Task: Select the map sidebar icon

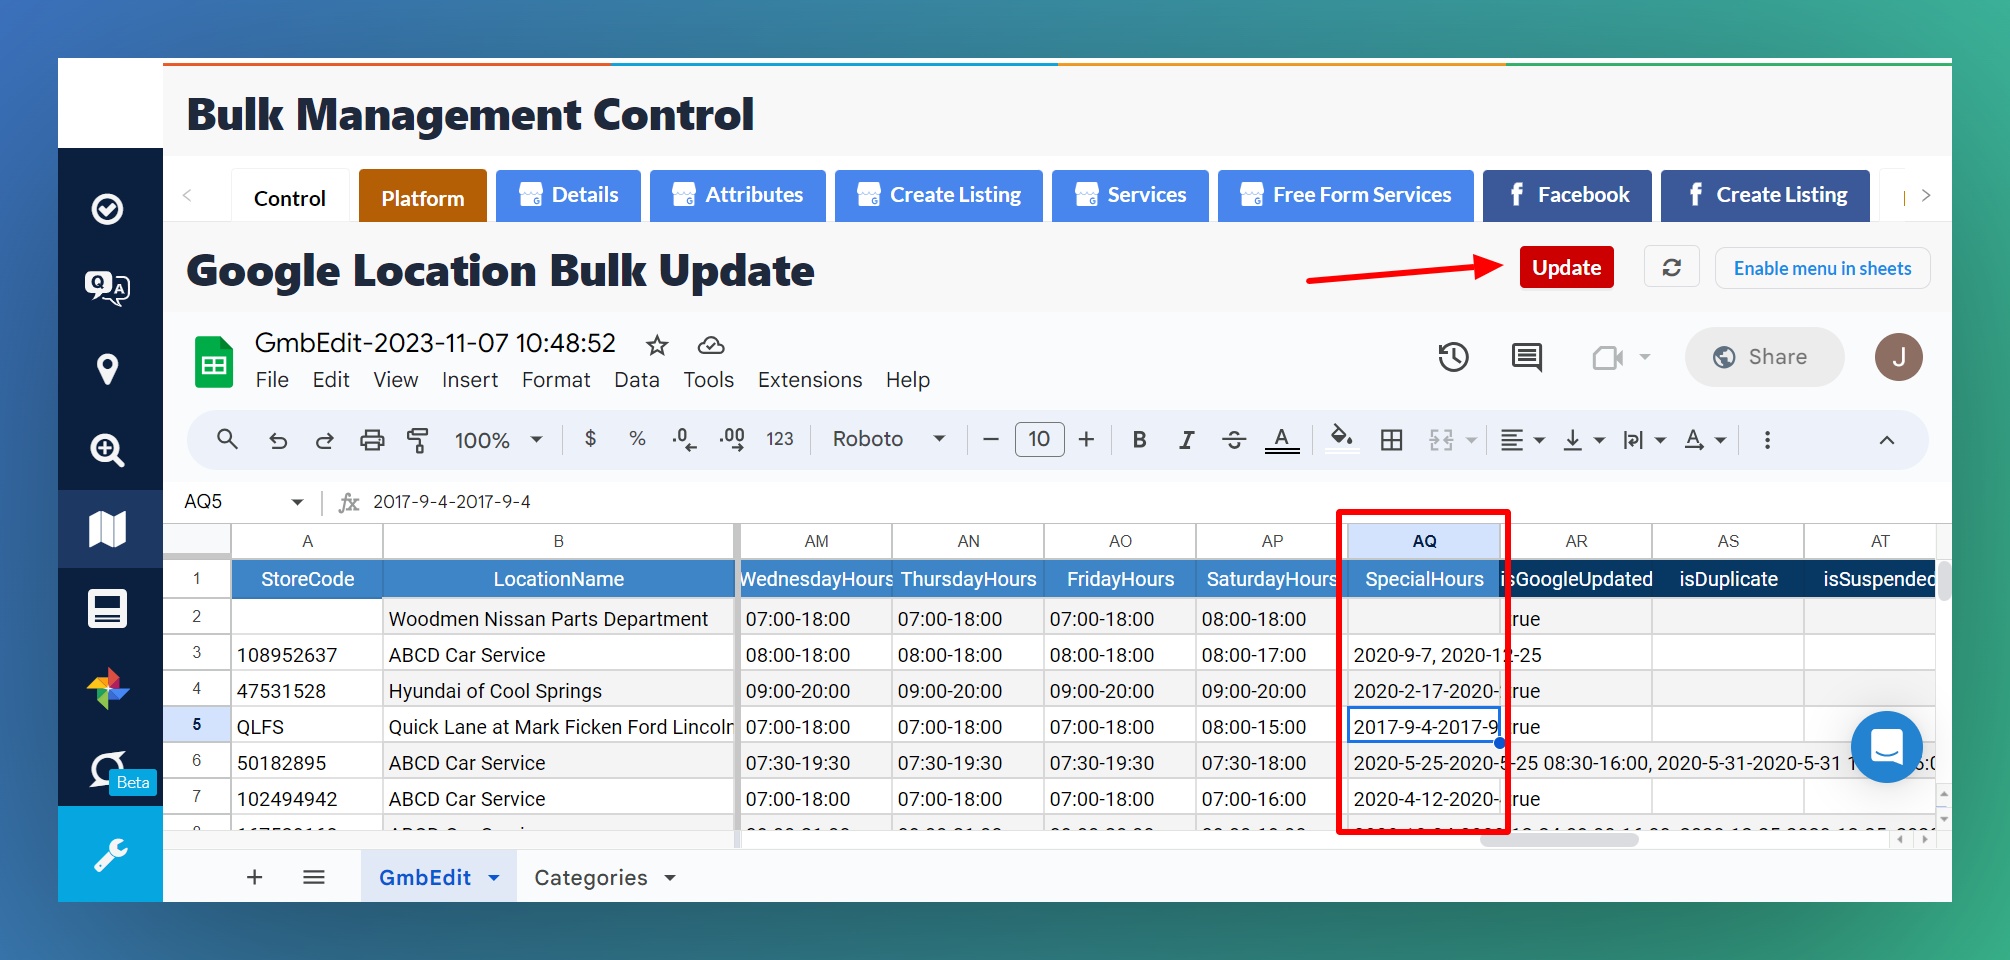Action: click(107, 529)
